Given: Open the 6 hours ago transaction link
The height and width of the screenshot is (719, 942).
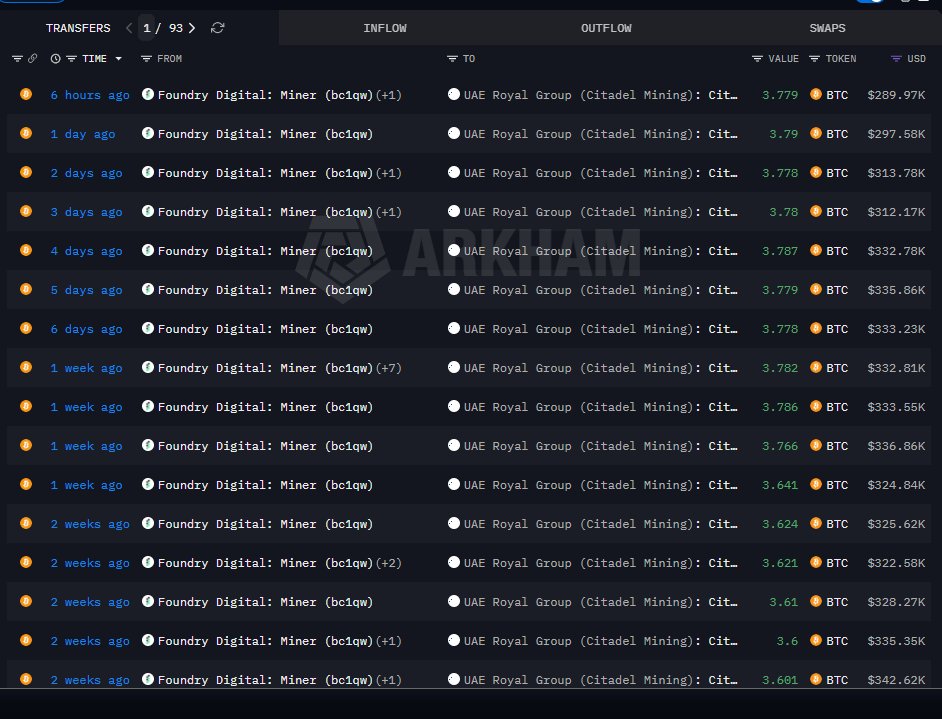Looking at the screenshot, I should (90, 95).
